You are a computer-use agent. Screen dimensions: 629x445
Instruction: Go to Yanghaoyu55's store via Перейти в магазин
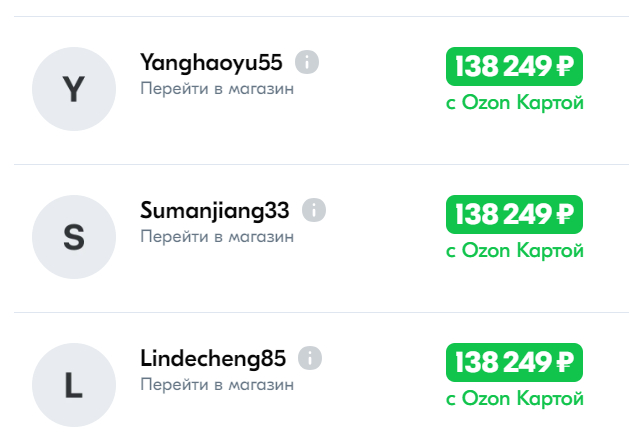(217, 88)
